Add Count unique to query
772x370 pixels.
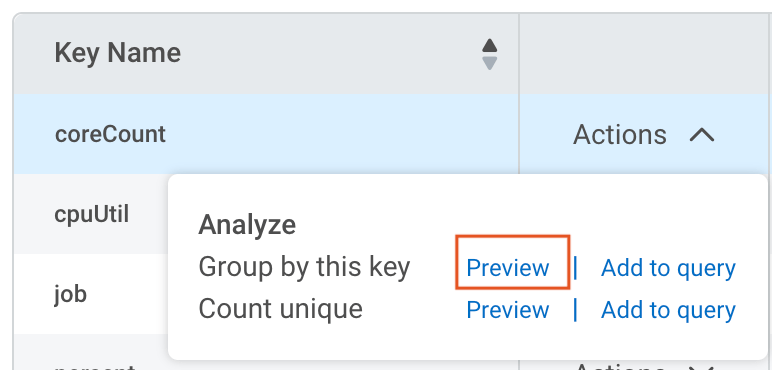coord(668,310)
